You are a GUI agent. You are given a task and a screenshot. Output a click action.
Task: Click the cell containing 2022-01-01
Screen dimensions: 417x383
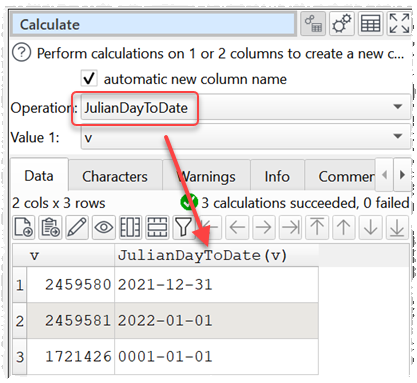[x=216, y=321]
